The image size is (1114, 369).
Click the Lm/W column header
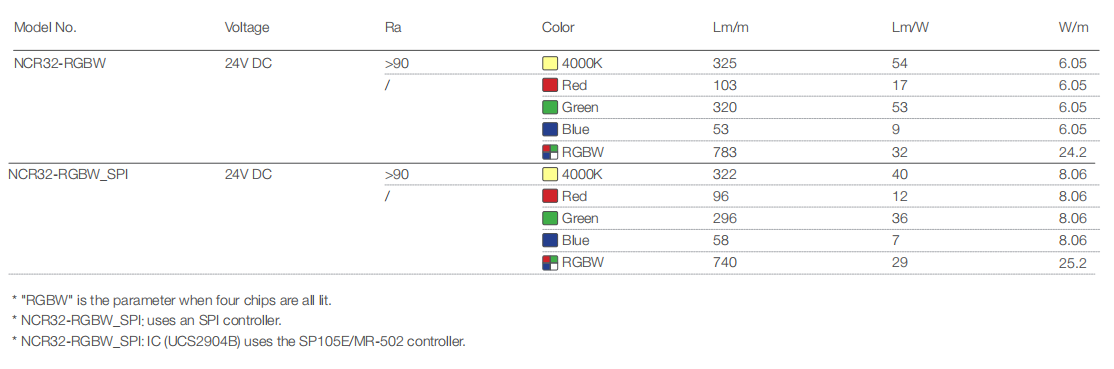912,28
